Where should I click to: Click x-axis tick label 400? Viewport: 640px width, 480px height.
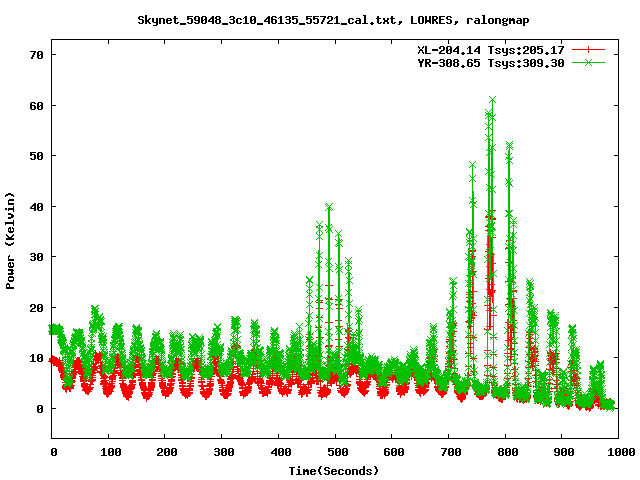point(280,452)
